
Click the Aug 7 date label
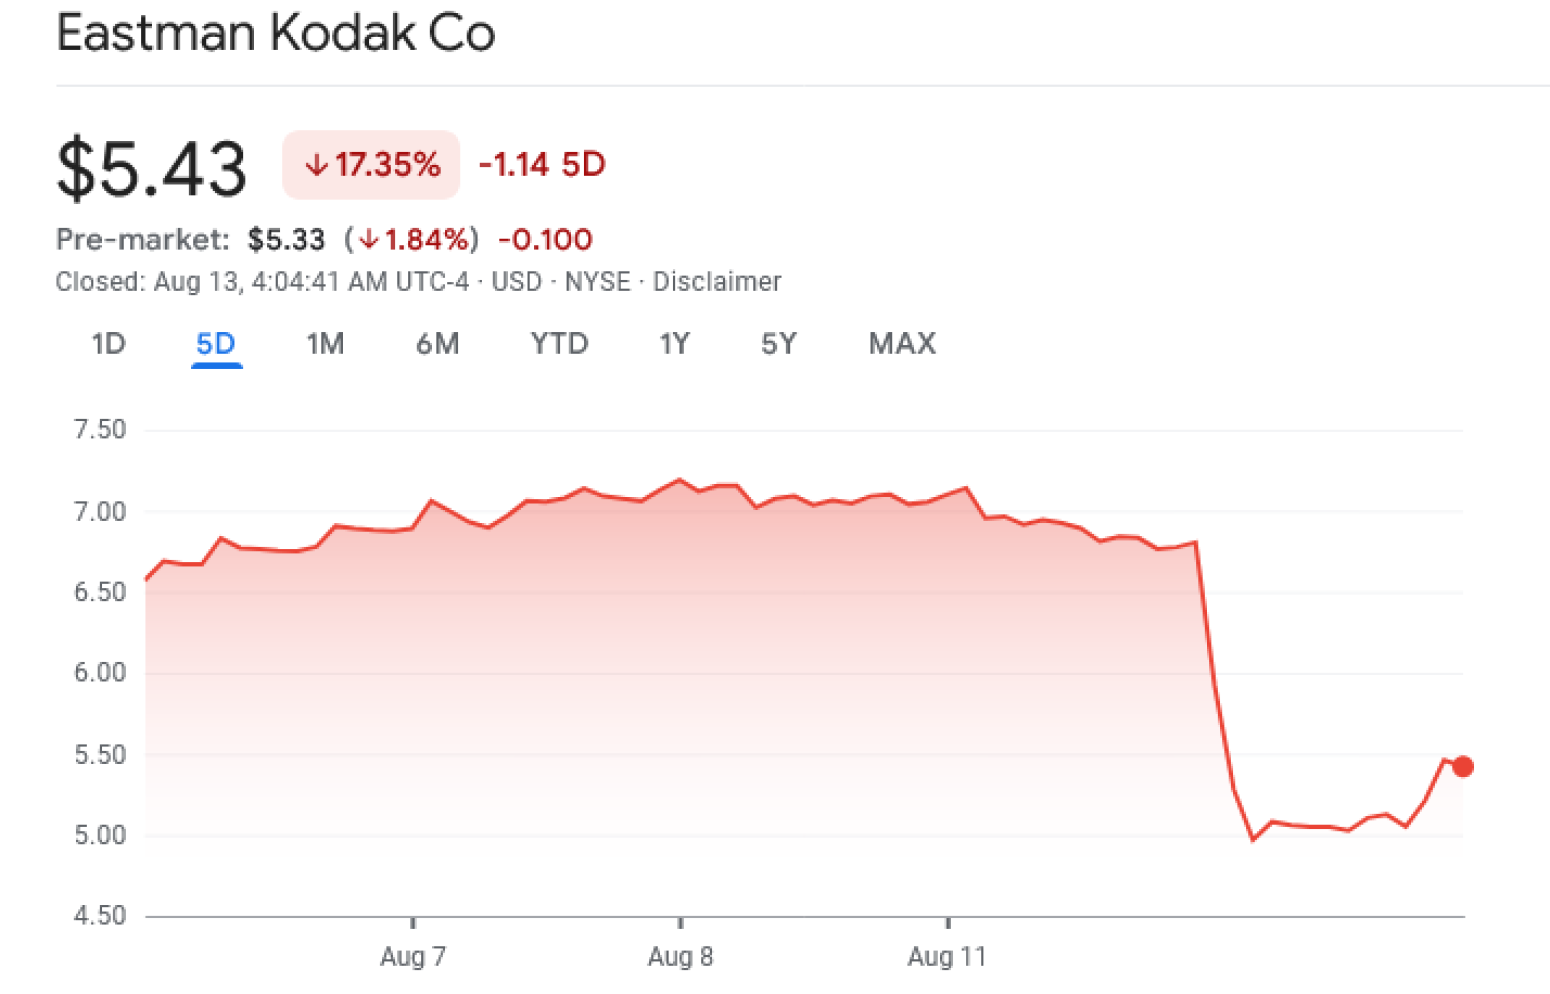tap(413, 957)
